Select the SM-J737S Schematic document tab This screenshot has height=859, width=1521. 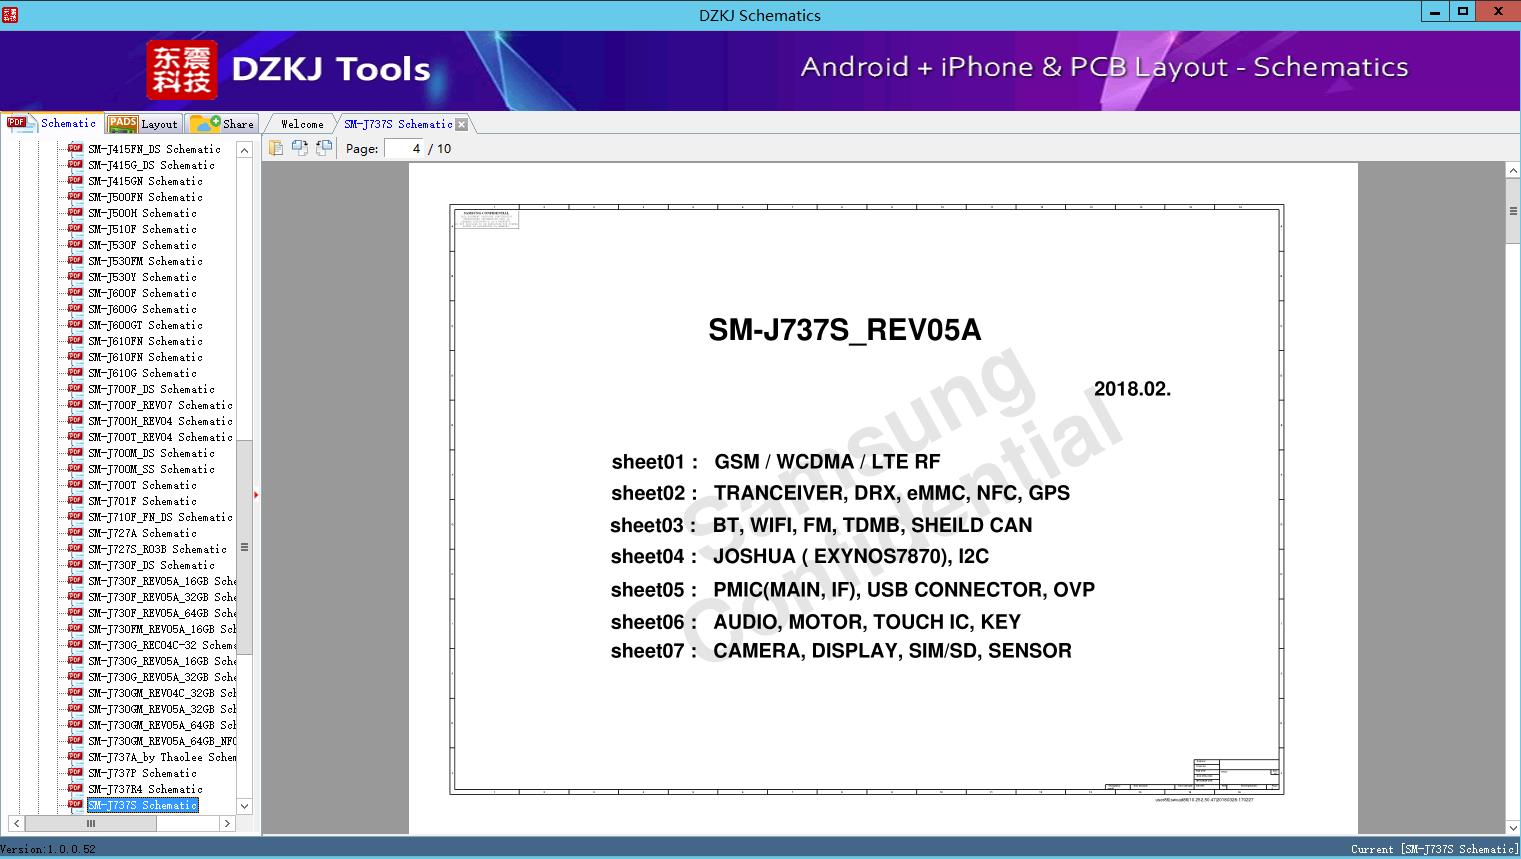pyautogui.click(x=398, y=124)
